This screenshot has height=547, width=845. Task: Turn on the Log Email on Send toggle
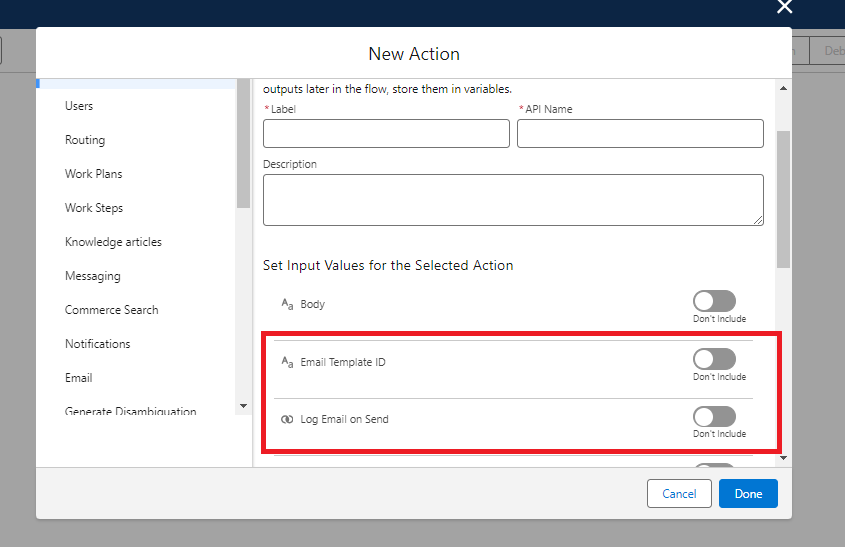click(714, 416)
